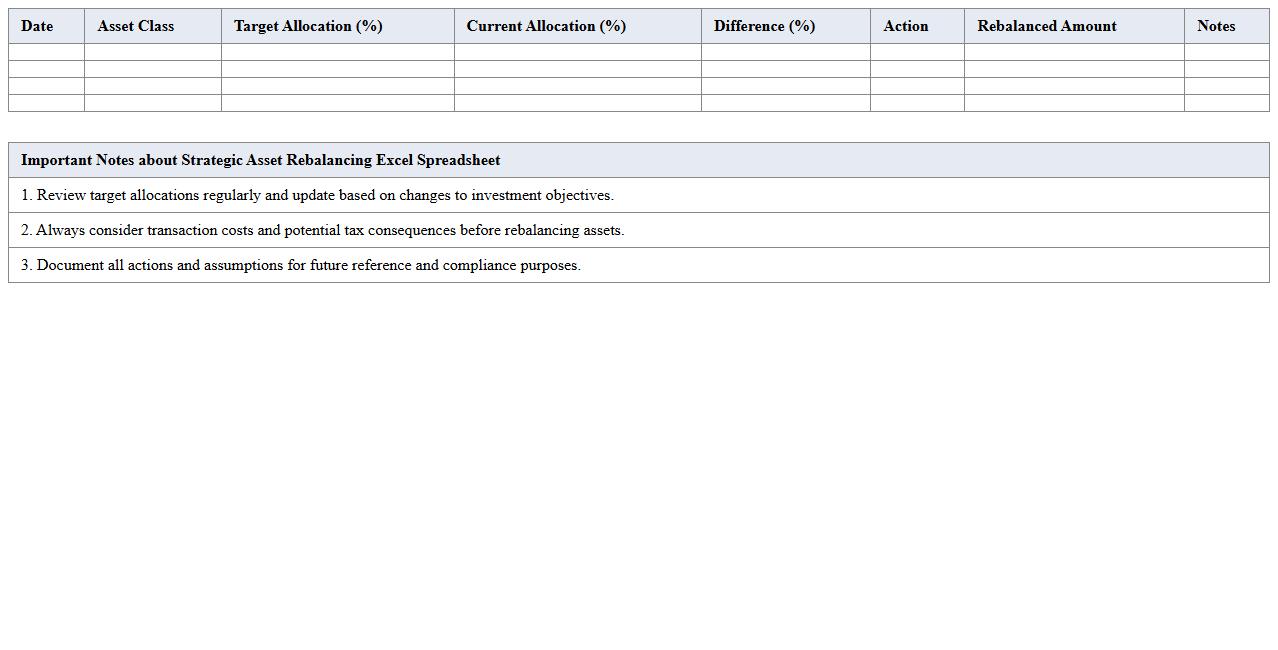The image size is (1278, 650).
Task: Click the first empty cell under Date
Action: (x=46, y=52)
